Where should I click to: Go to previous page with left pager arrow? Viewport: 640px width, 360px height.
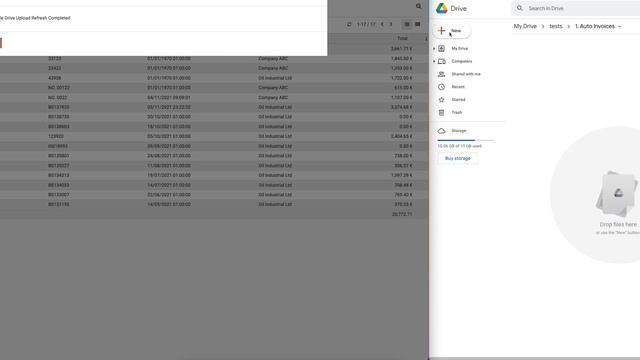(x=382, y=24)
